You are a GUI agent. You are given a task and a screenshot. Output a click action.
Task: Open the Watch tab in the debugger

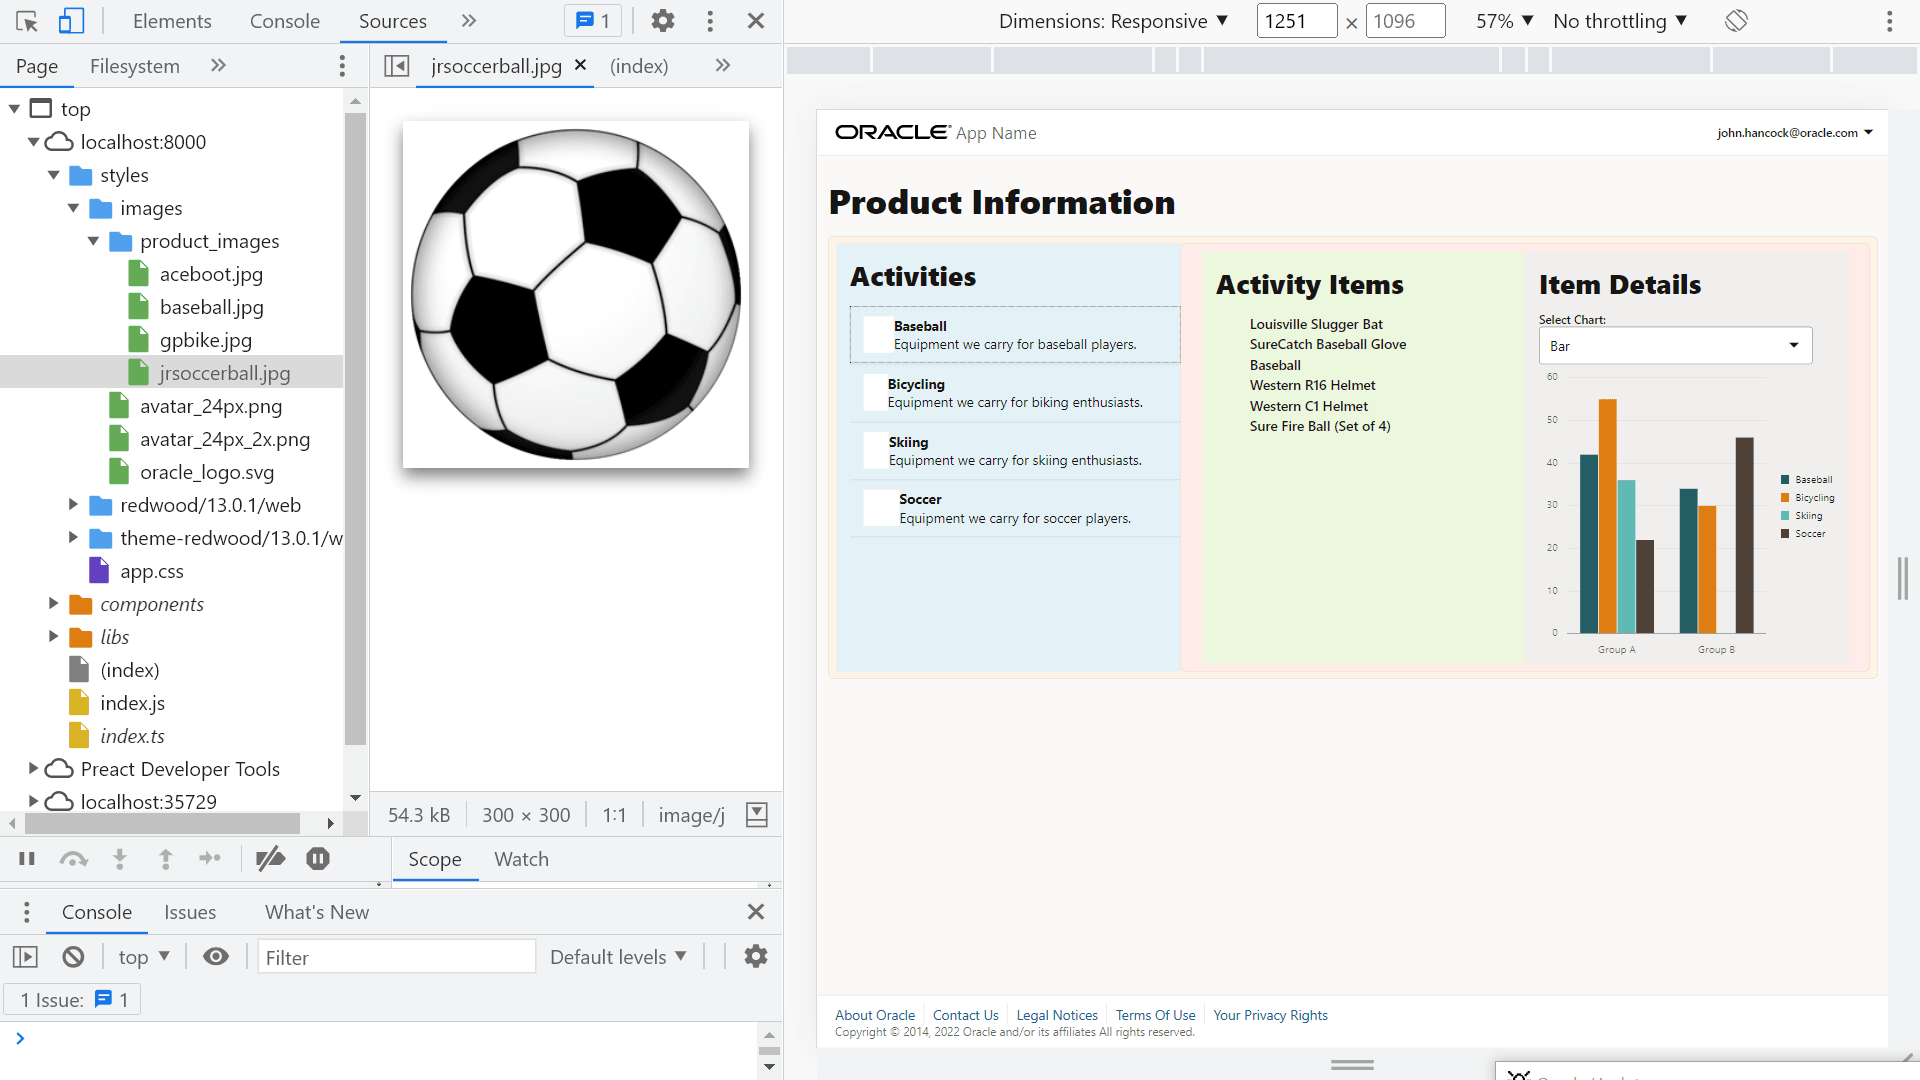tap(520, 858)
